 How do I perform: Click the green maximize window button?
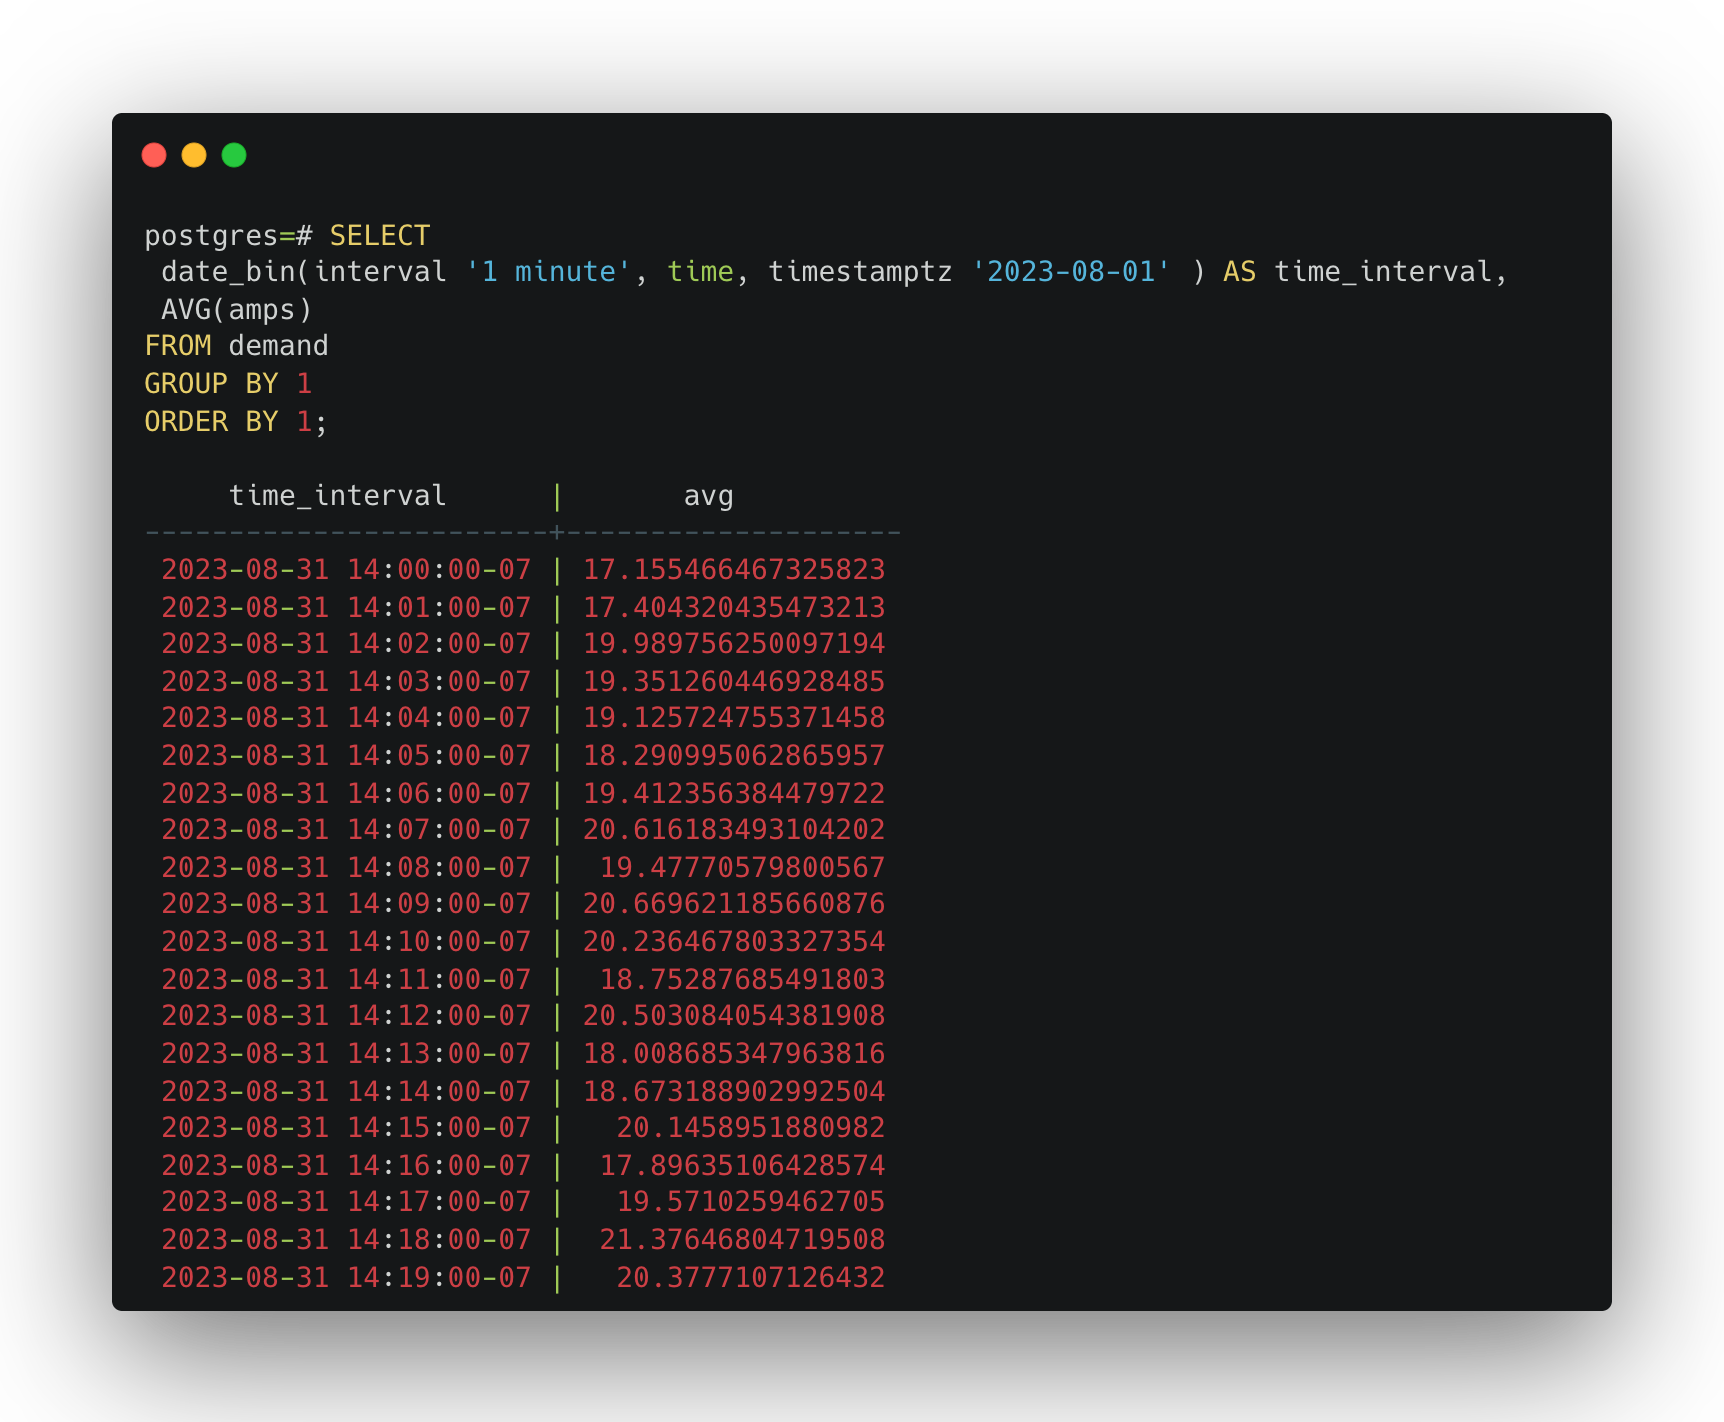pyautogui.click(x=234, y=155)
